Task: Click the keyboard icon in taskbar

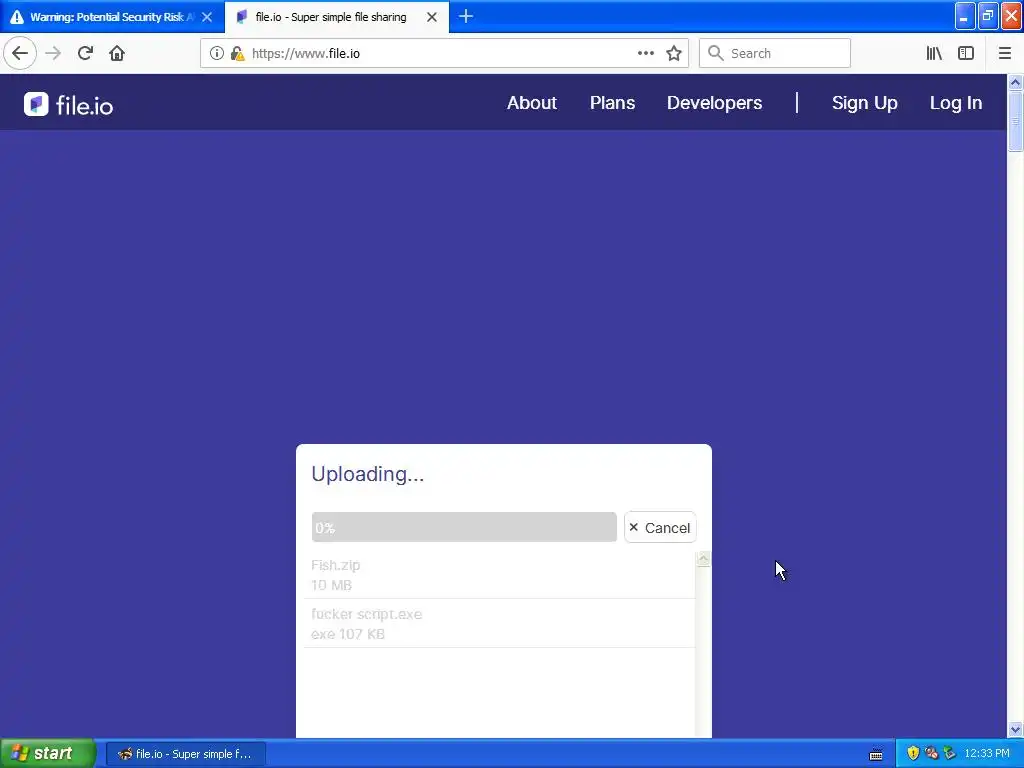Action: click(876, 754)
